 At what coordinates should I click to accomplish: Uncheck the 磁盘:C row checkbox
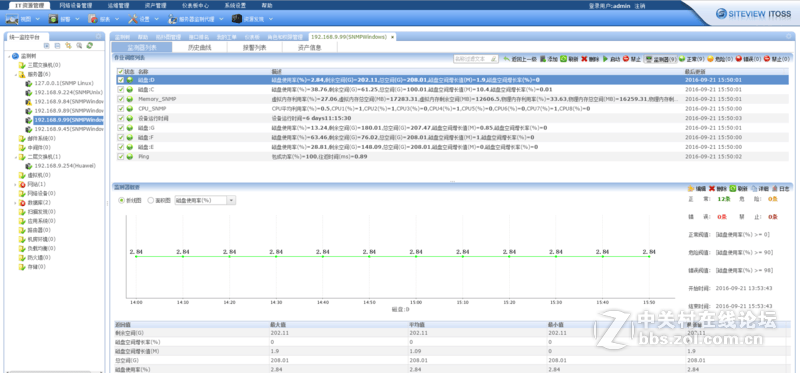coord(120,90)
